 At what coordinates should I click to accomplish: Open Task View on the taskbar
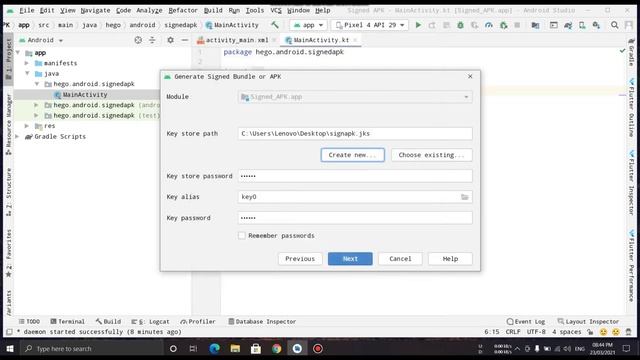193,349
